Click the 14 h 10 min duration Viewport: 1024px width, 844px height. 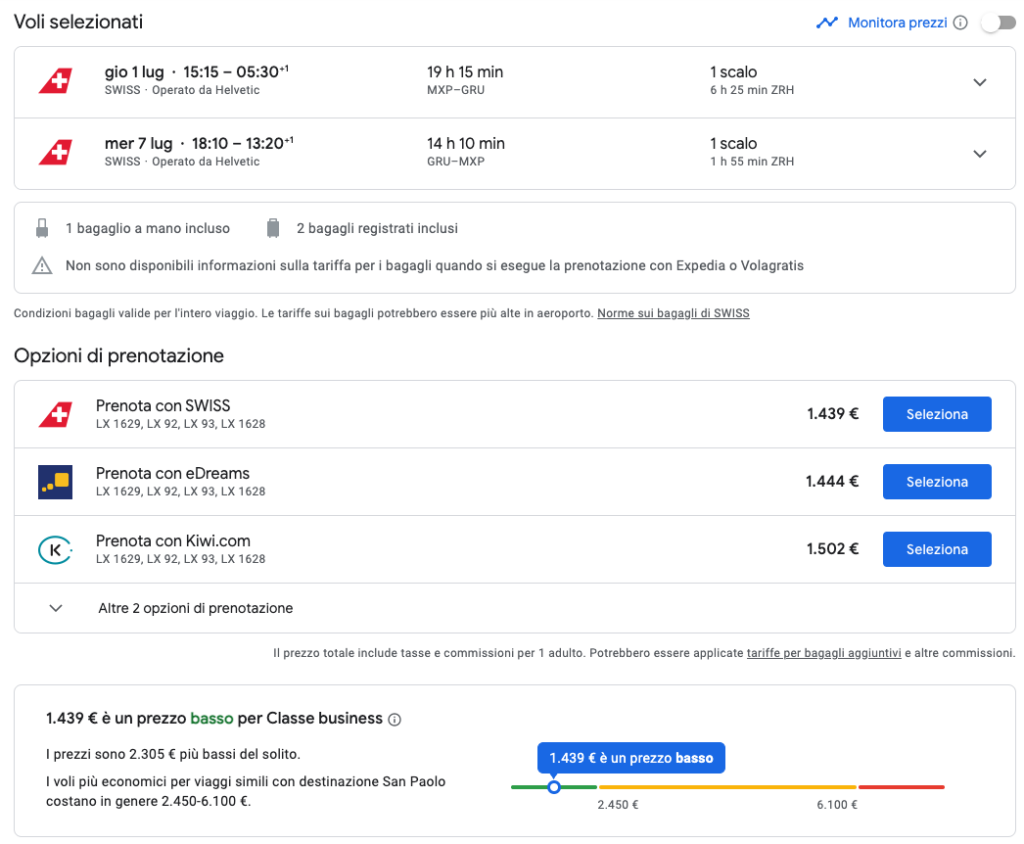(x=466, y=143)
